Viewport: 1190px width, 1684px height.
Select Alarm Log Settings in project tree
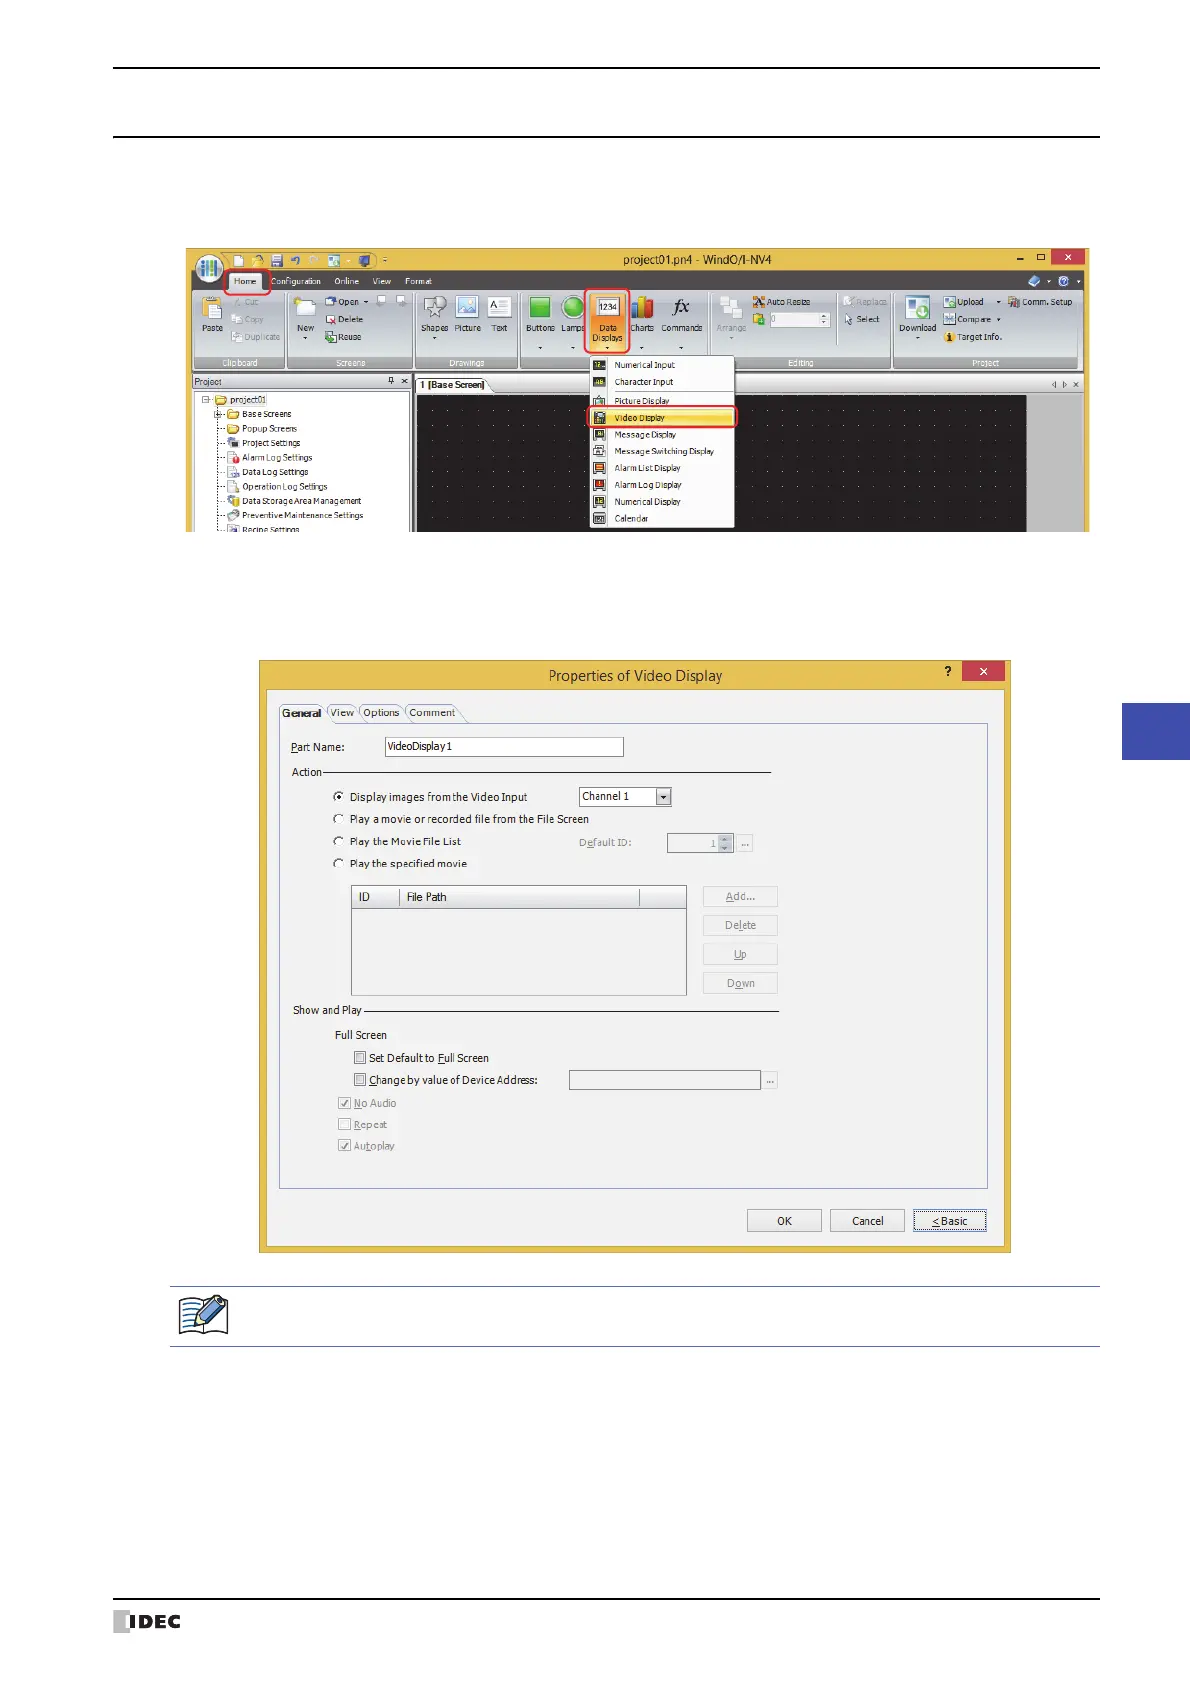[x=277, y=457]
